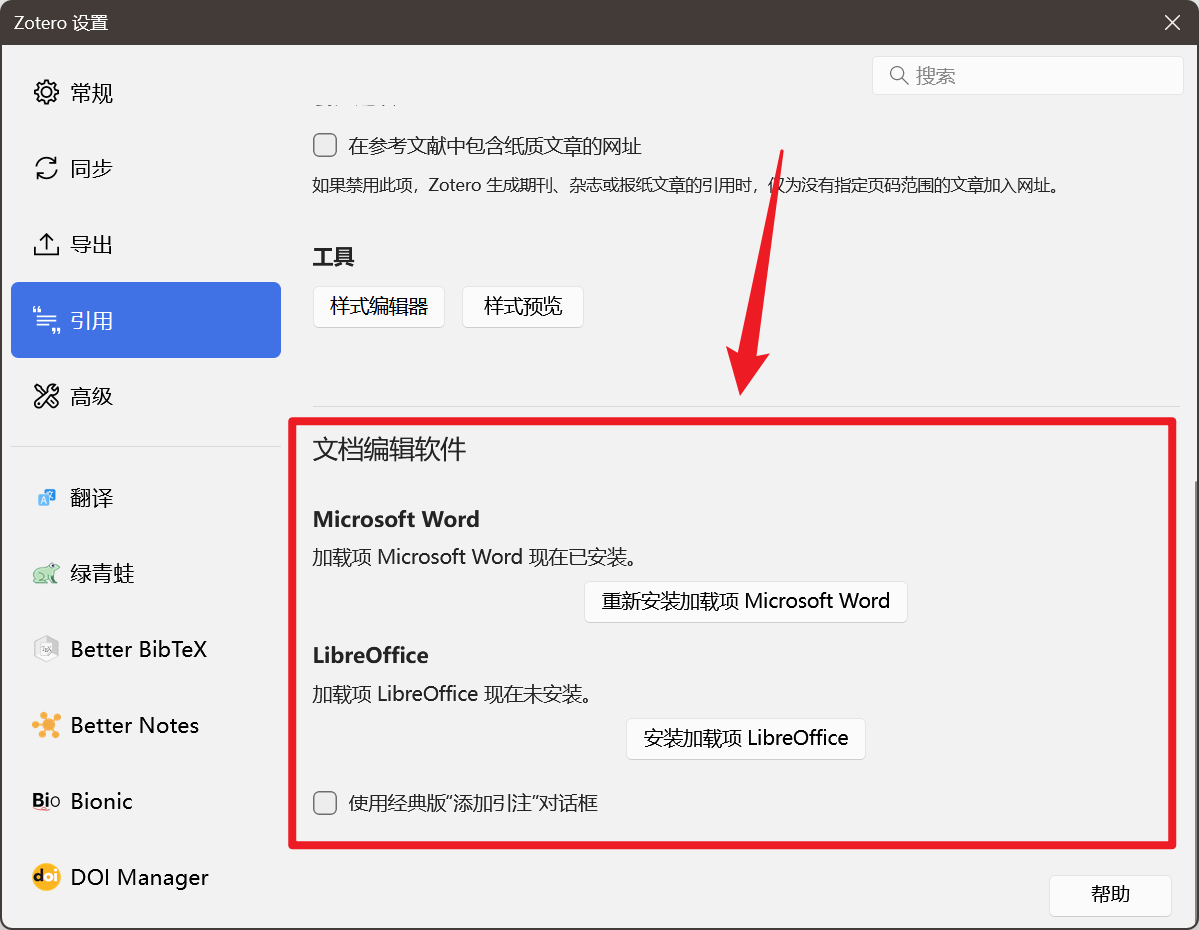The image size is (1199, 930).
Task: Open the 样式预览 style preview
Action: click(522, 307)
